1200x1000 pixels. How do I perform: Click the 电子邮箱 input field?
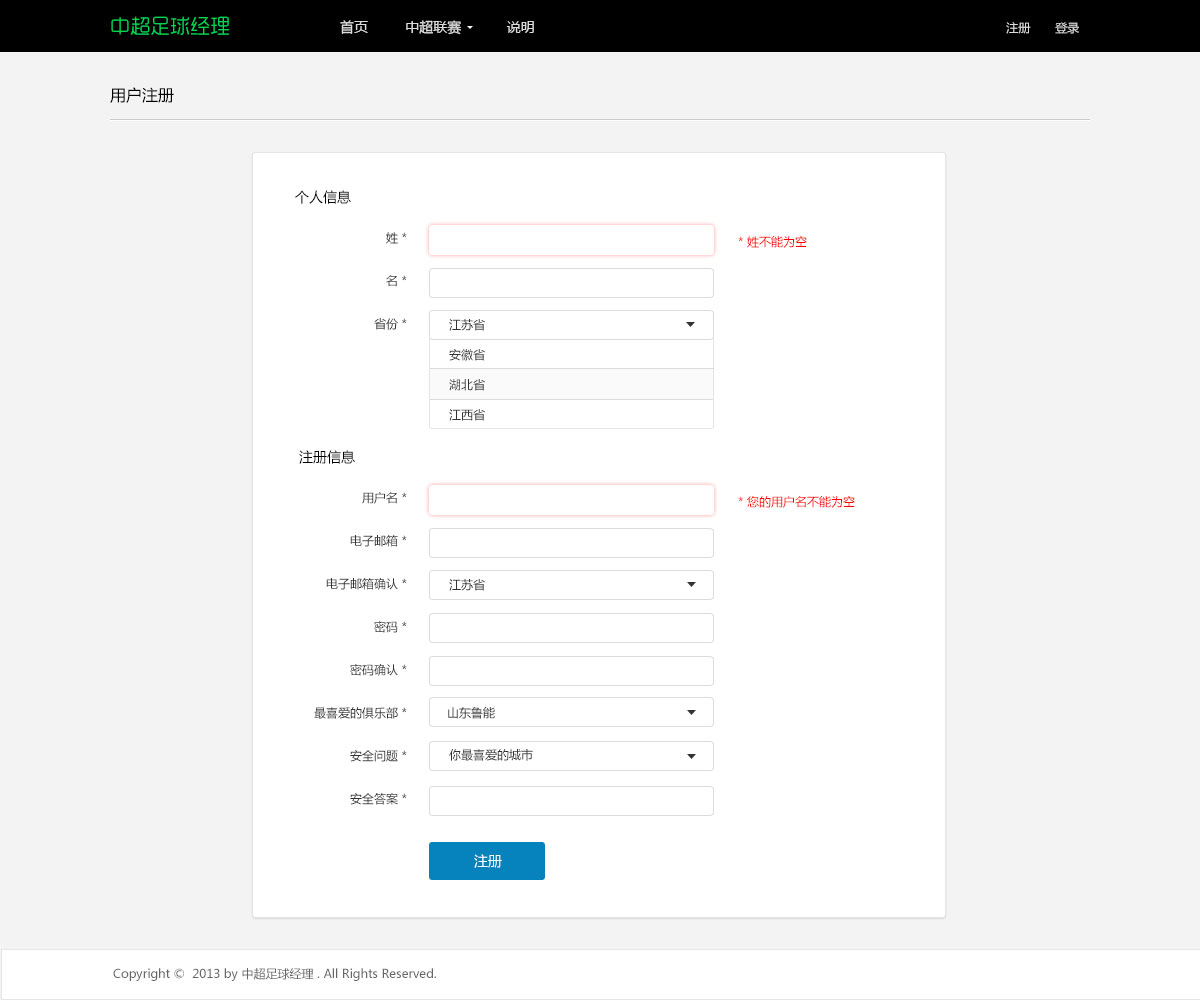(x=571, y=543)
